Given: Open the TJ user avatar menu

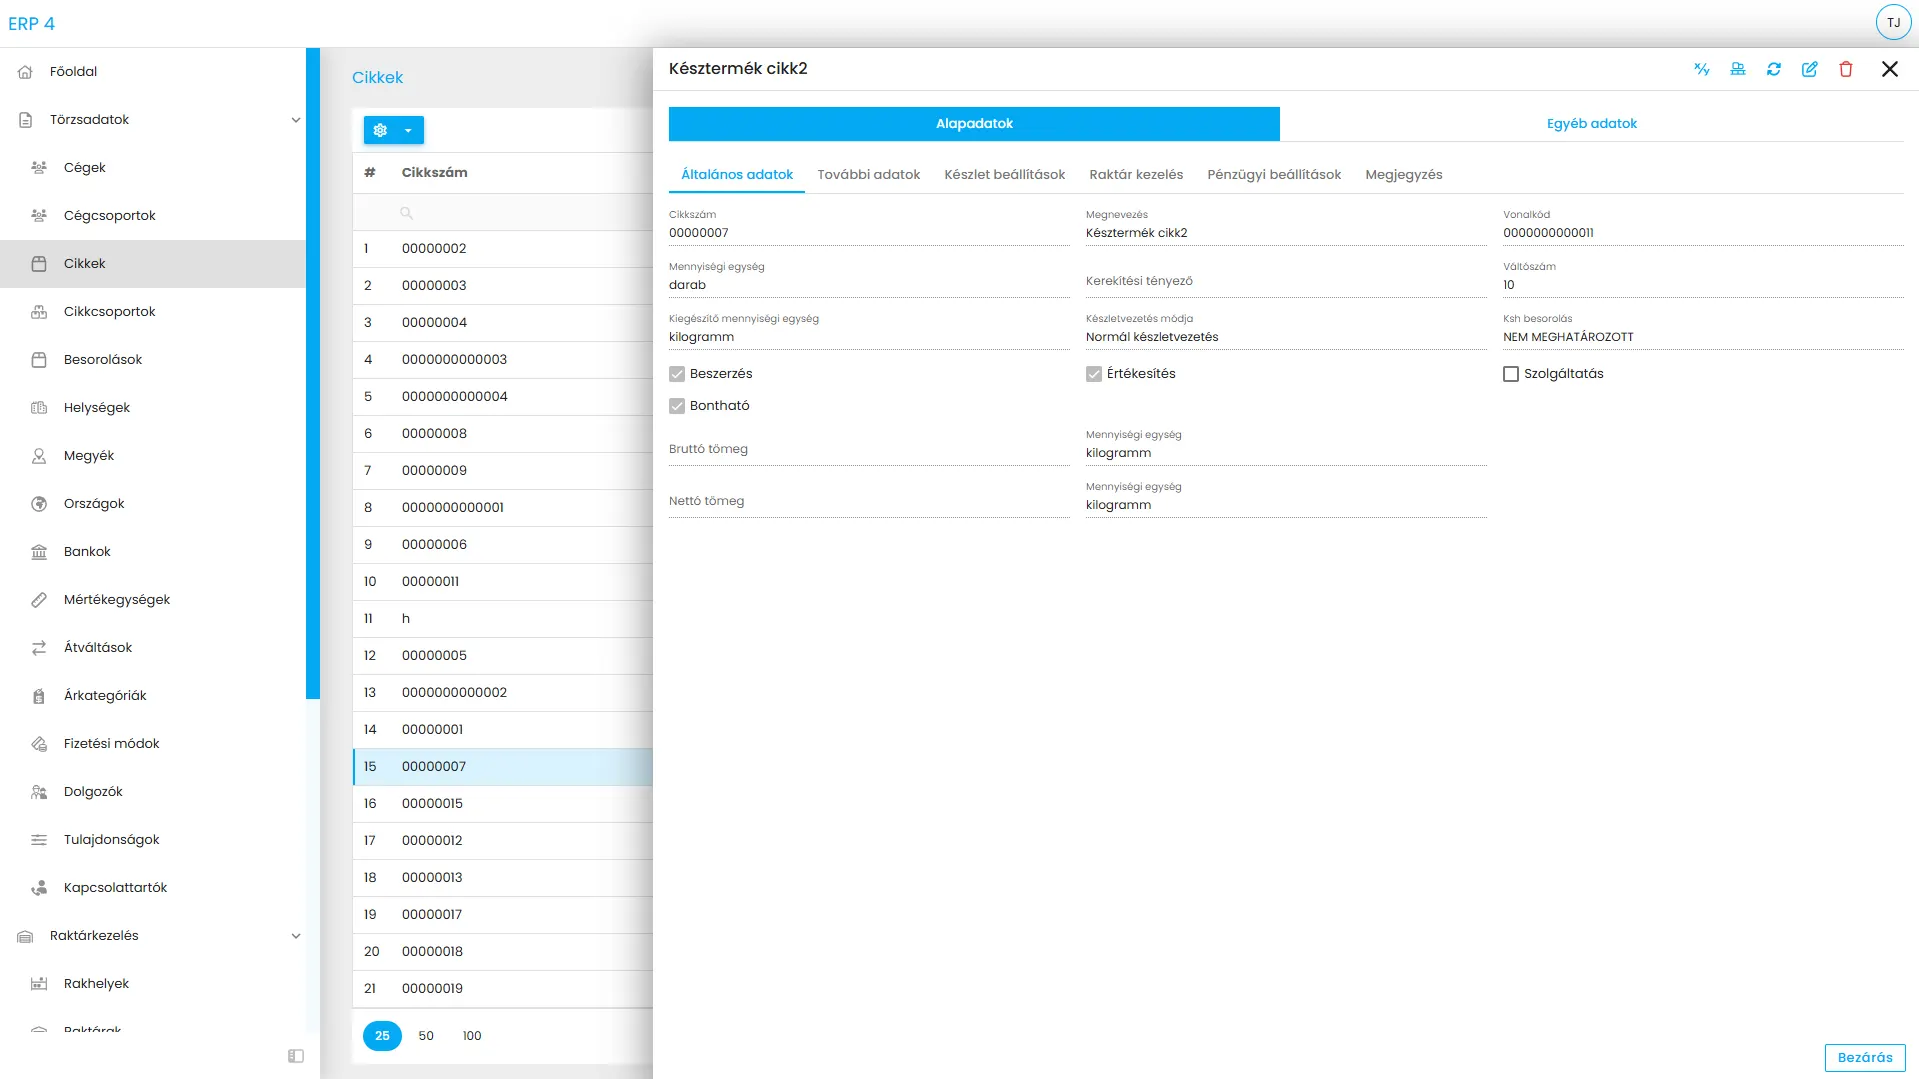Looking at the screenshot, I should 1893,22.
